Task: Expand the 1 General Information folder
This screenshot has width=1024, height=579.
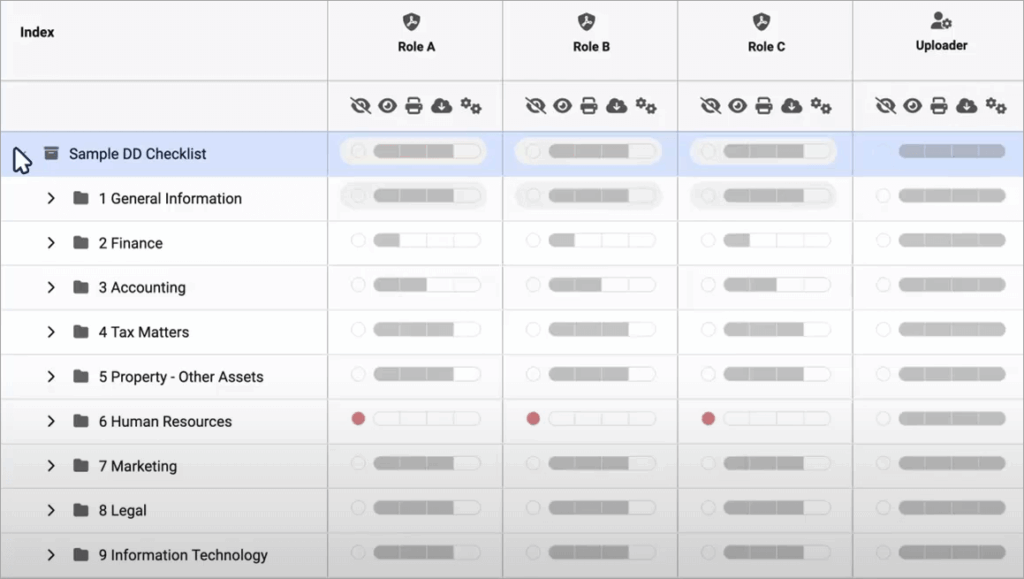Action: pos(49,198)
